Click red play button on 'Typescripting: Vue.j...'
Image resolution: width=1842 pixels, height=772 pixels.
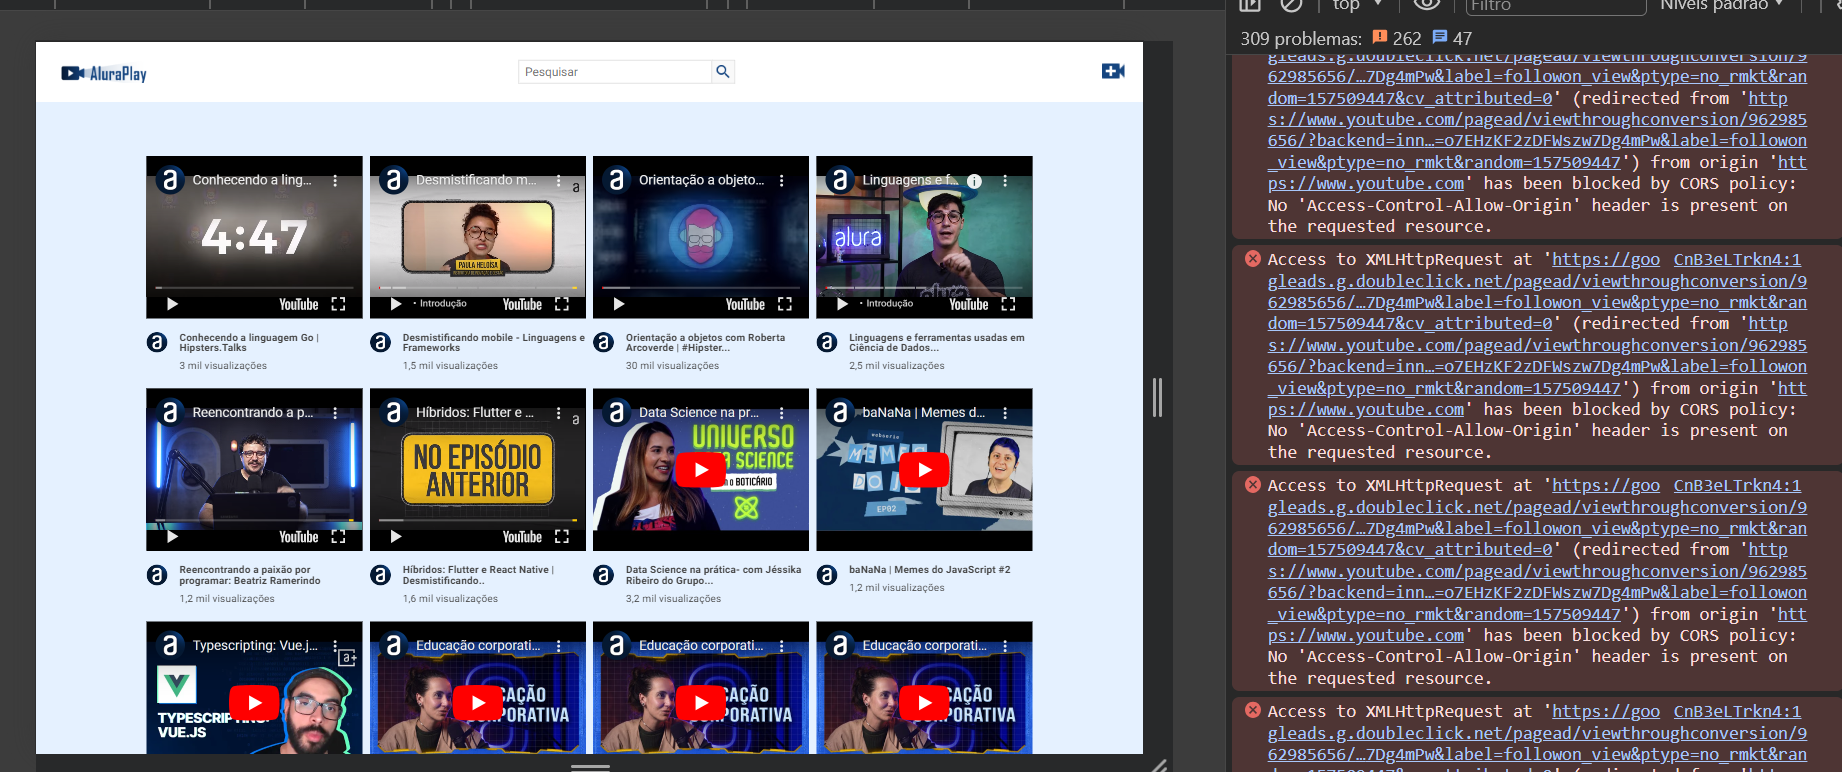(254, 702)
